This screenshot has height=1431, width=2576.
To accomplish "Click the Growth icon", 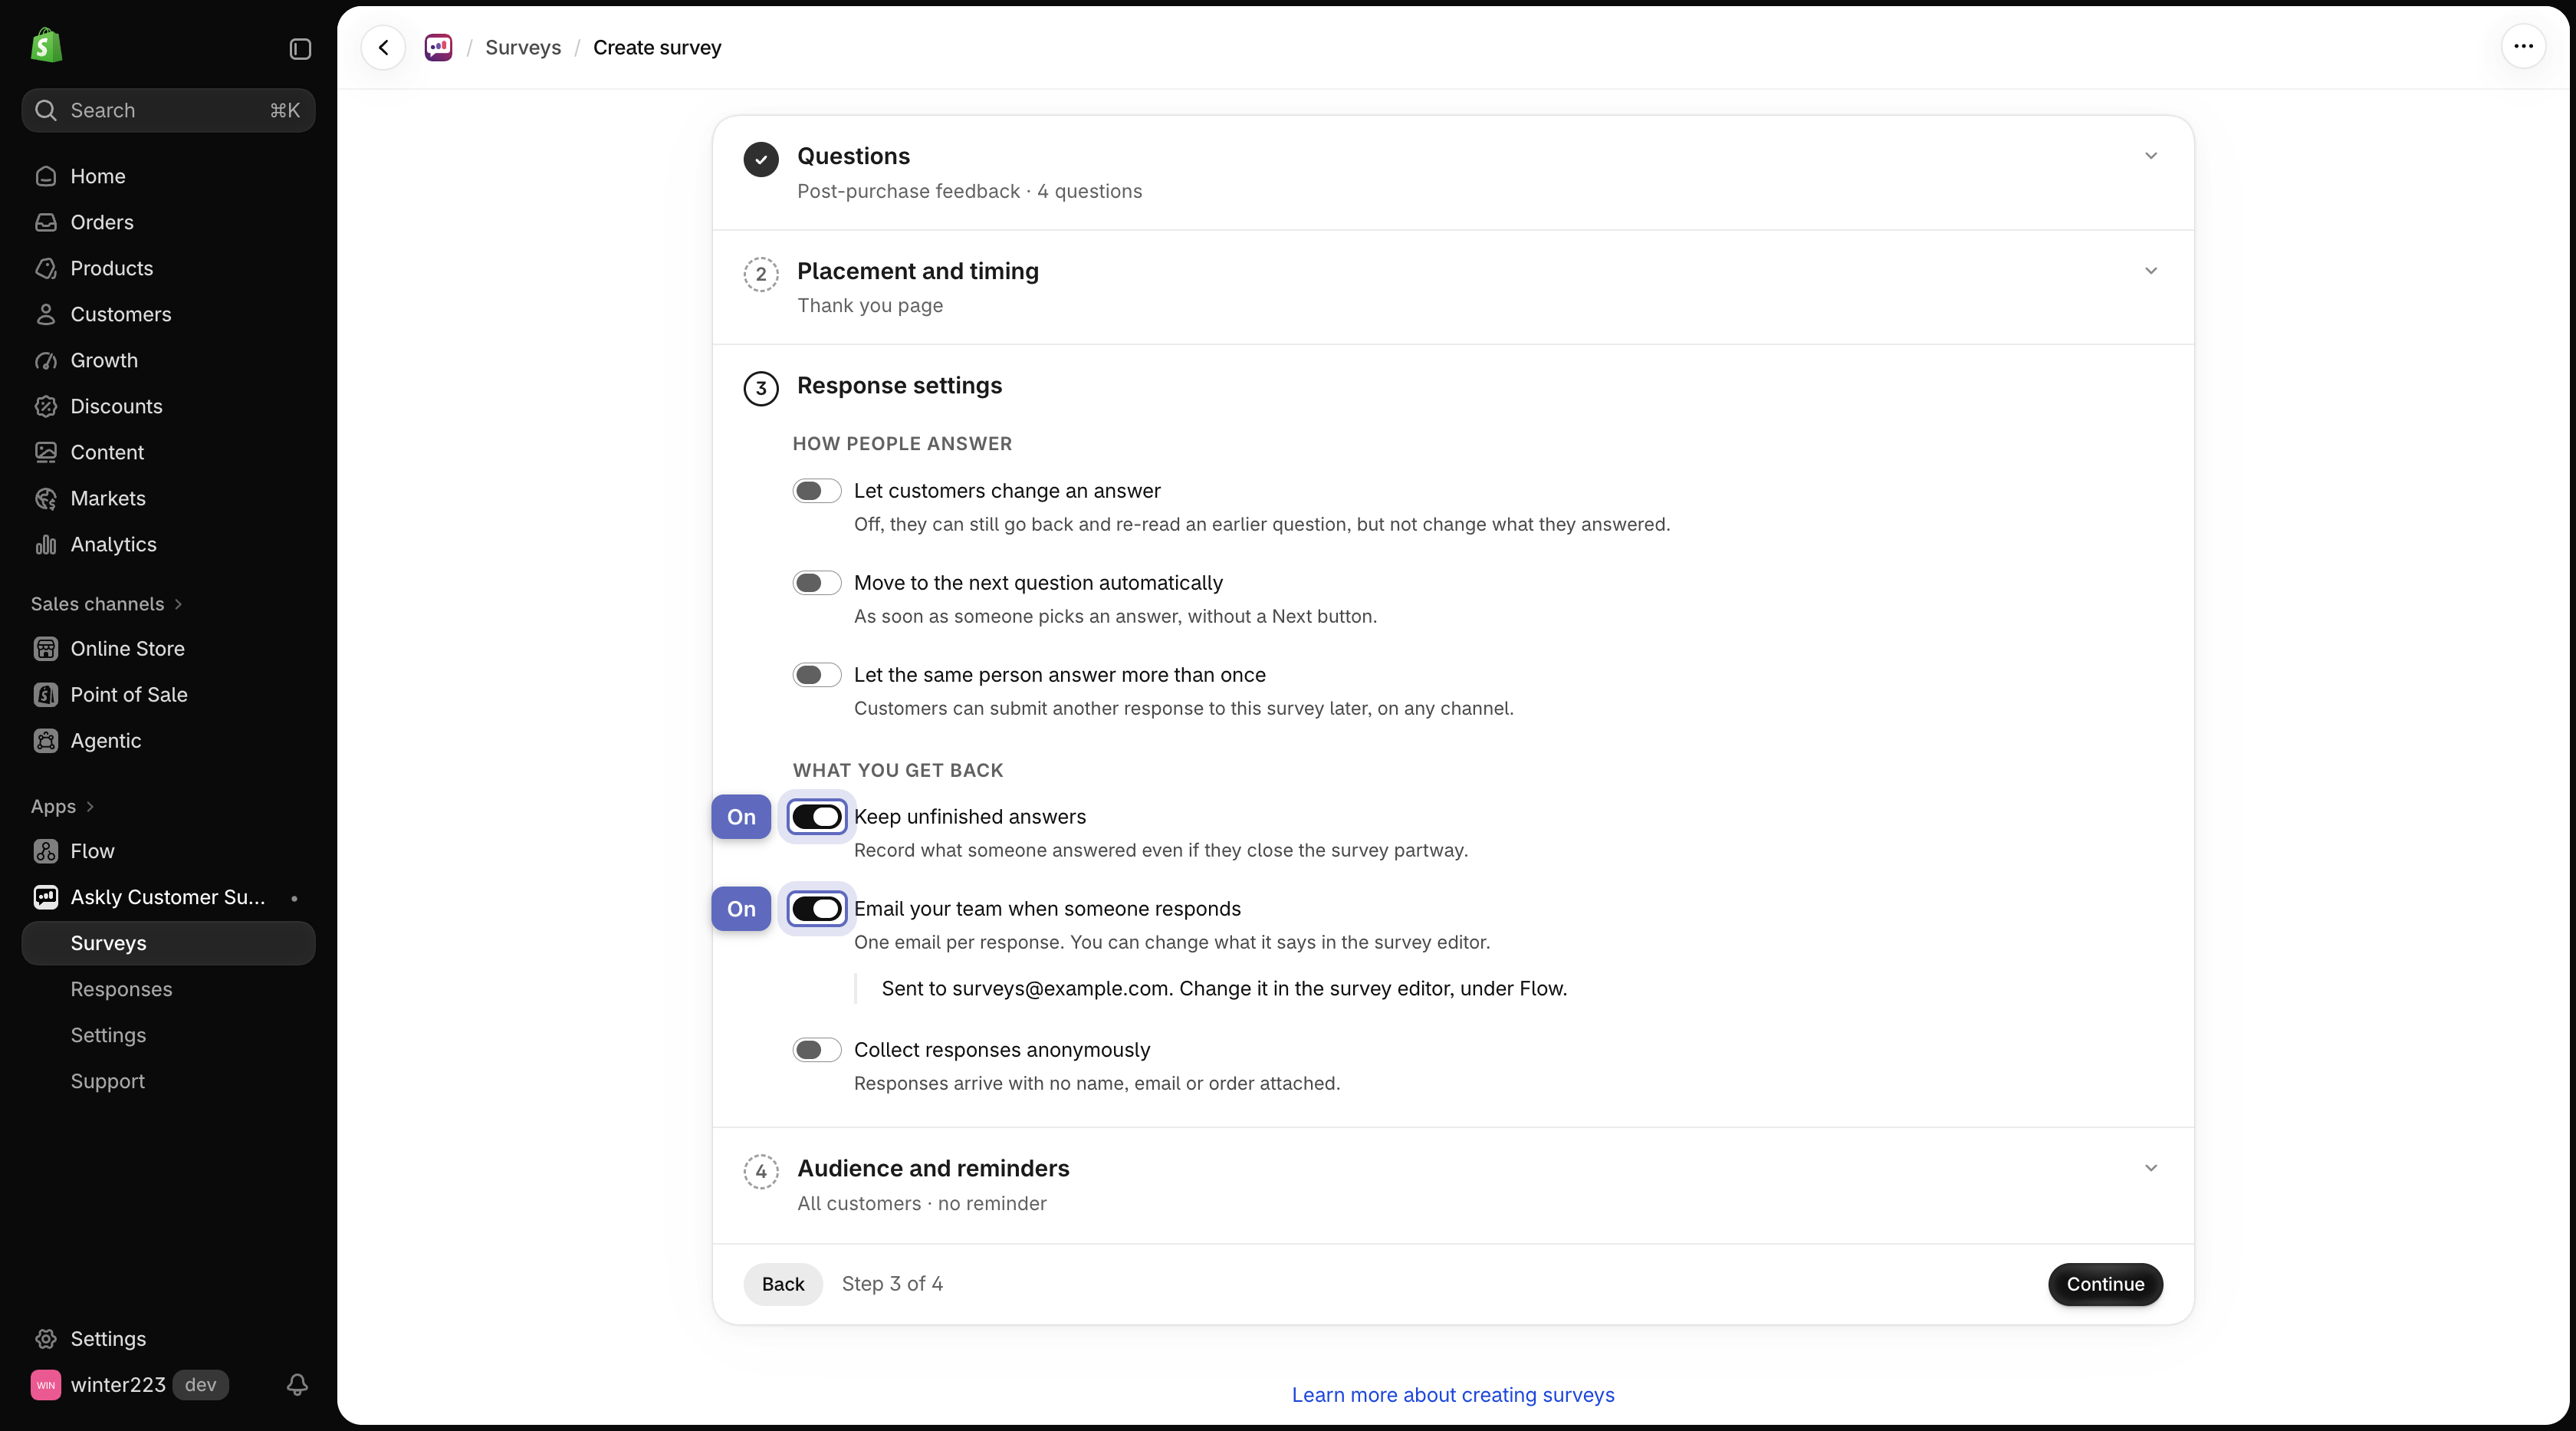I will click(46, 360).
